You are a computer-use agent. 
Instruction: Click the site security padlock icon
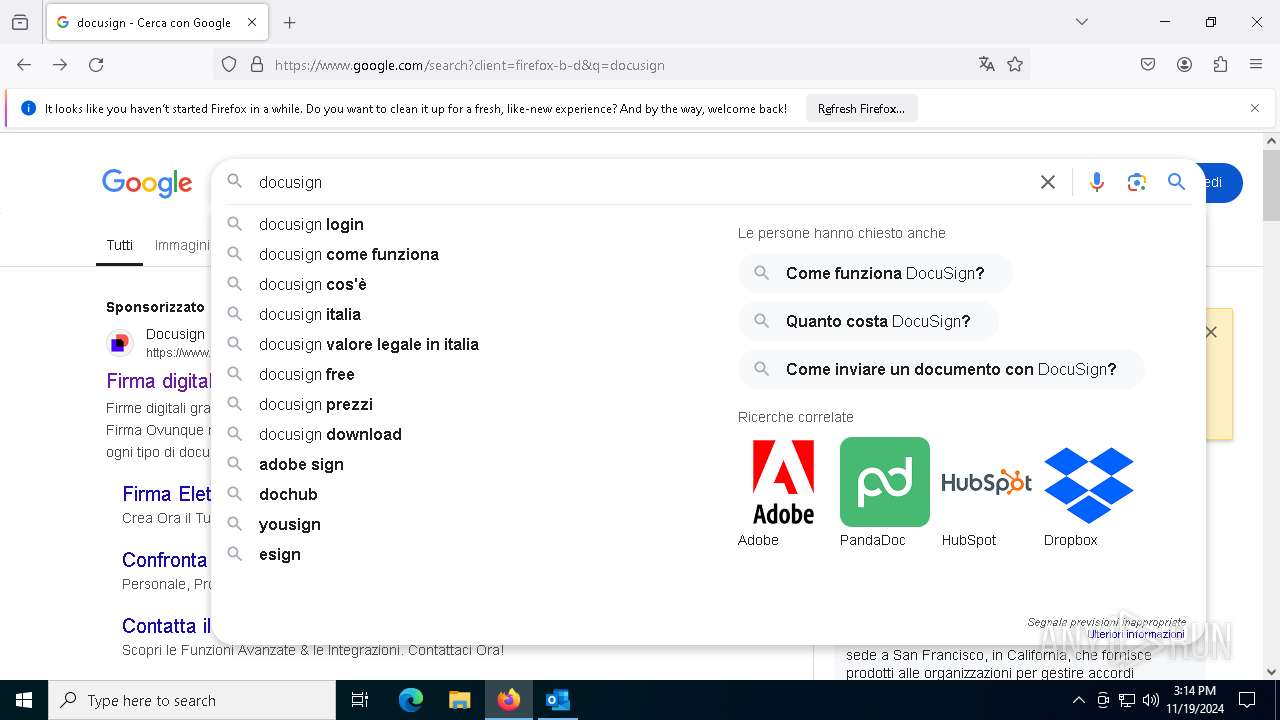pyautogui.click(x=257, y=65)
